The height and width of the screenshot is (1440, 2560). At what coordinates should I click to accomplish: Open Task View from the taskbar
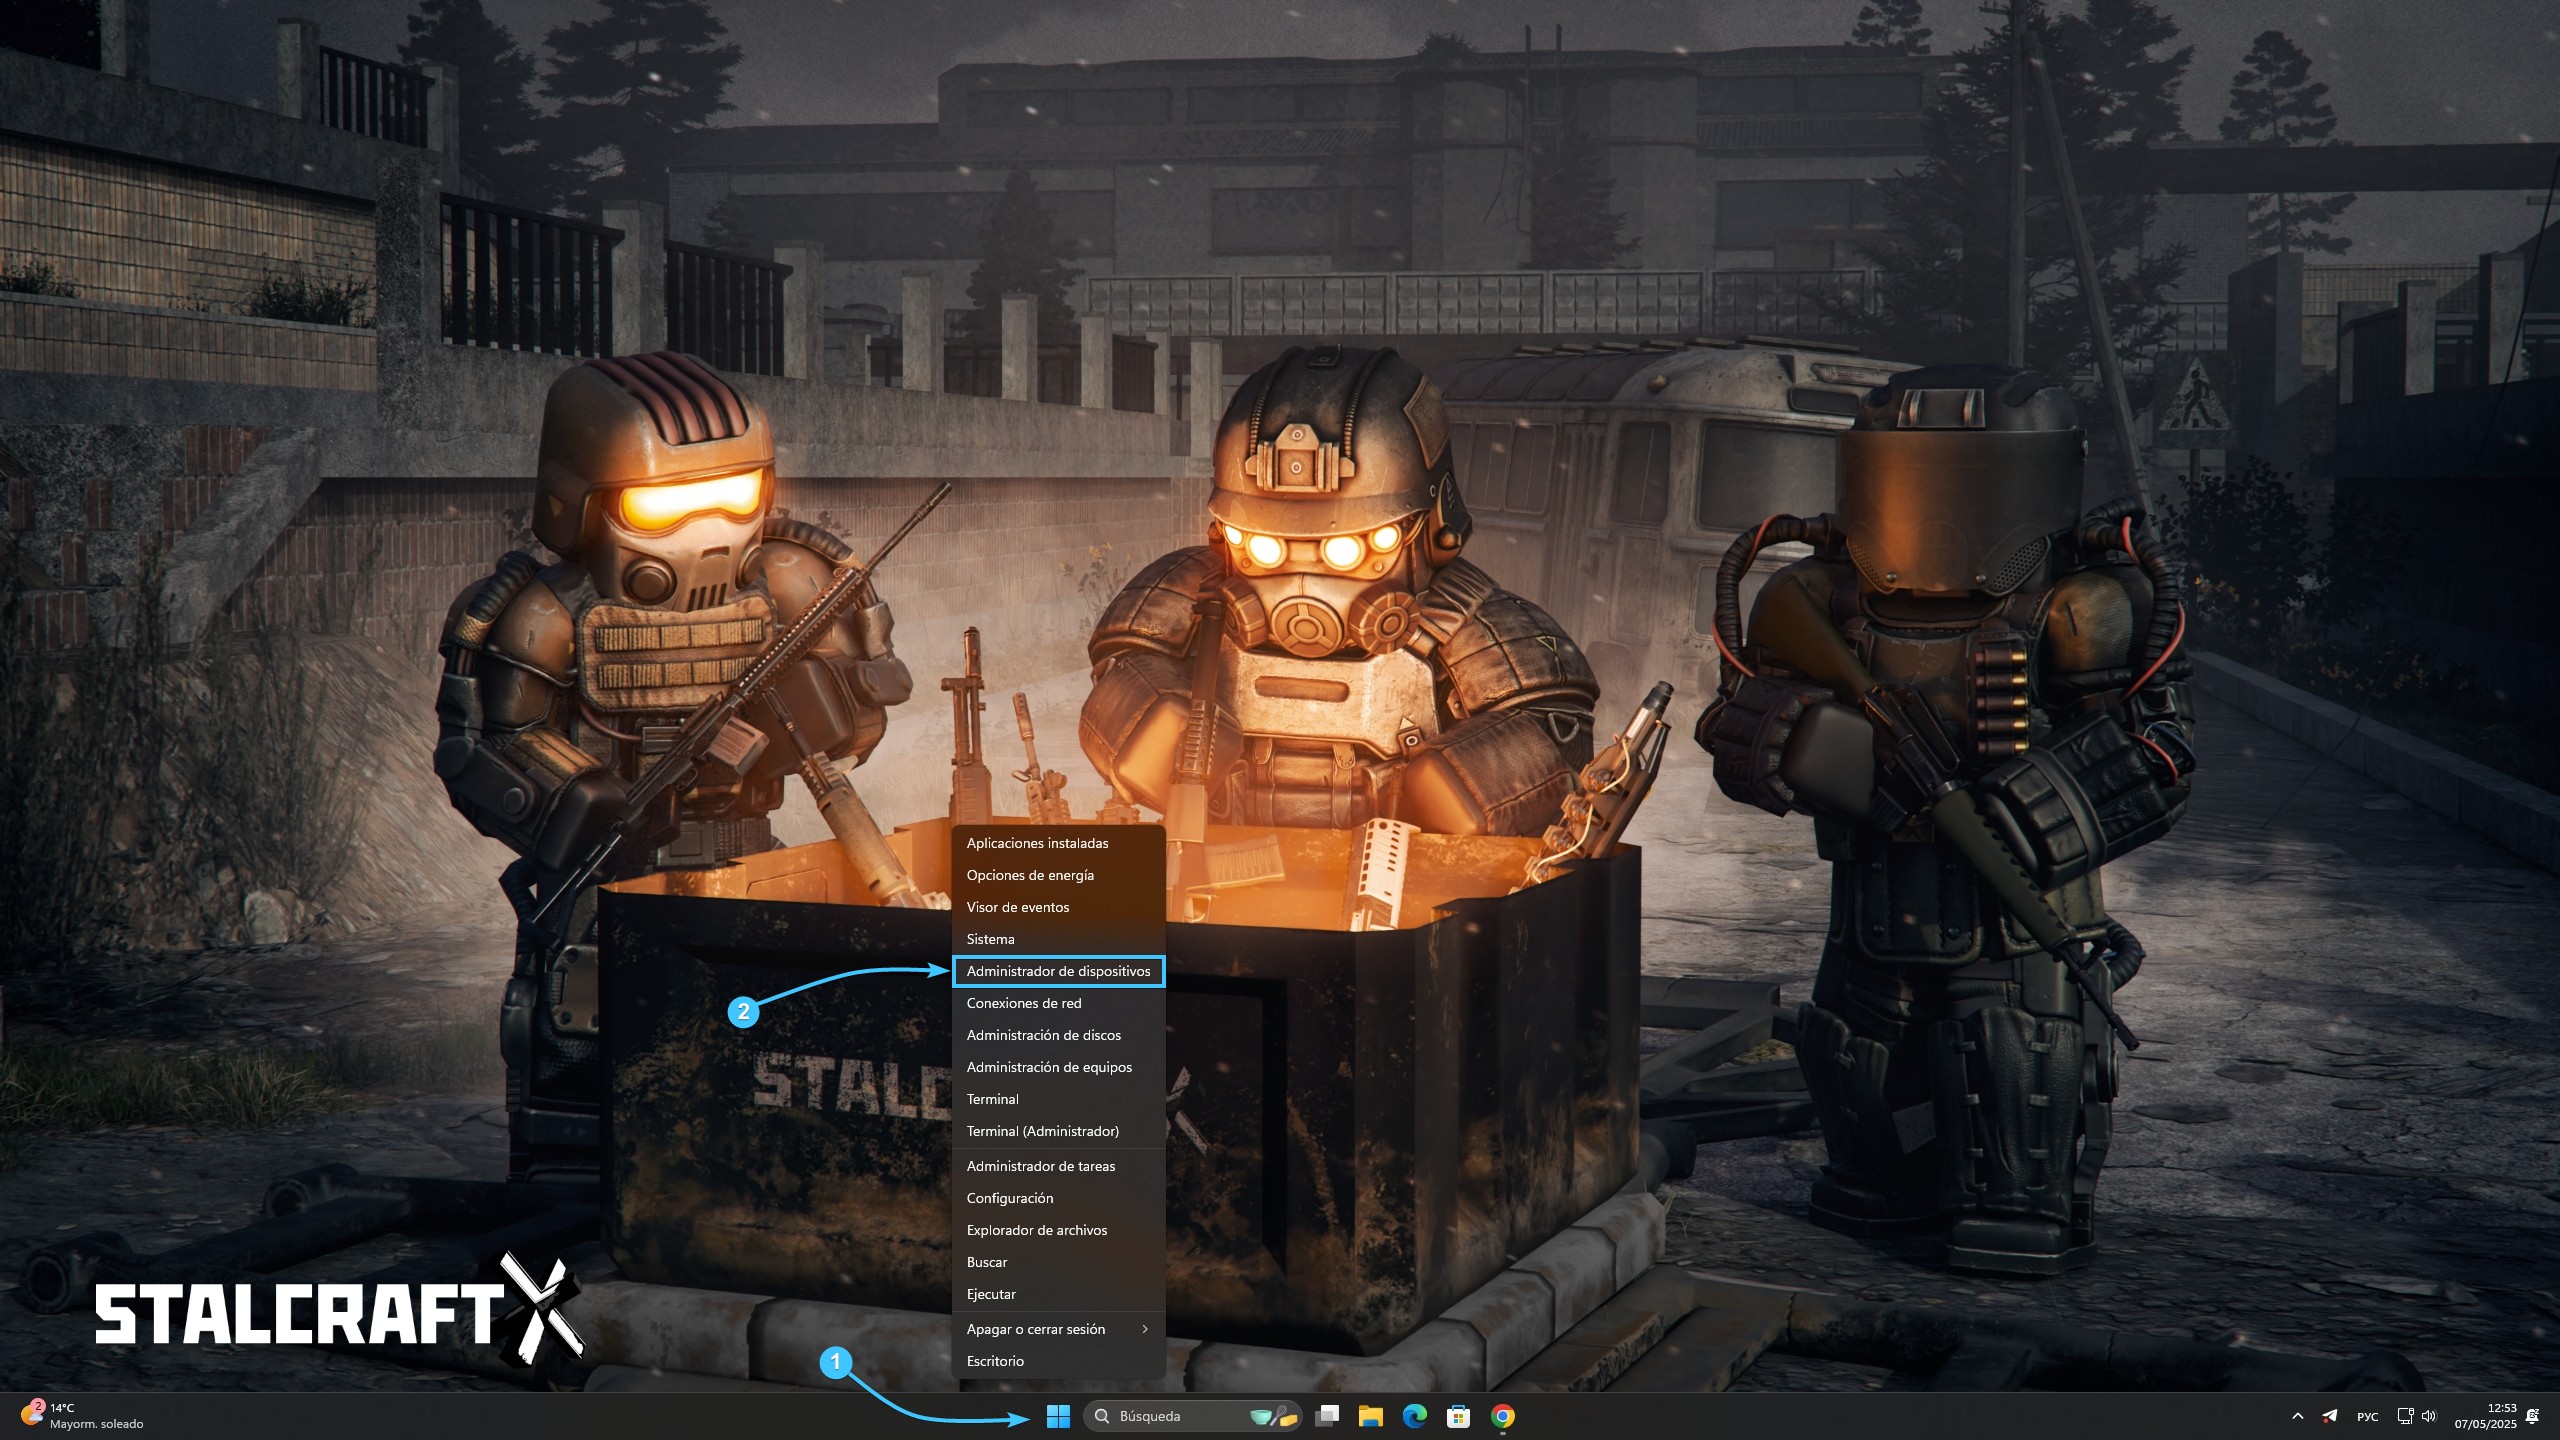pos(1327,1416)
